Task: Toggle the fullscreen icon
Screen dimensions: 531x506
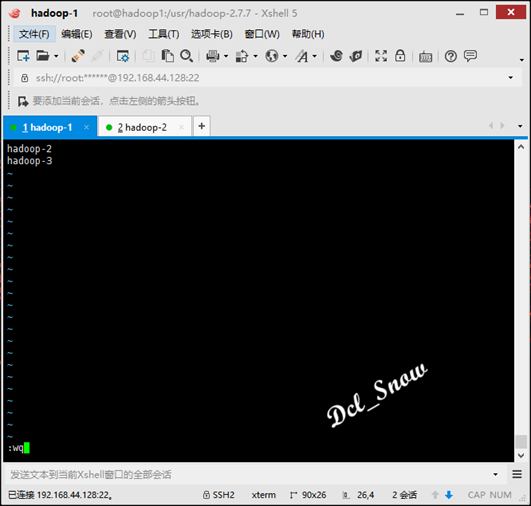Action: (381, 56)
